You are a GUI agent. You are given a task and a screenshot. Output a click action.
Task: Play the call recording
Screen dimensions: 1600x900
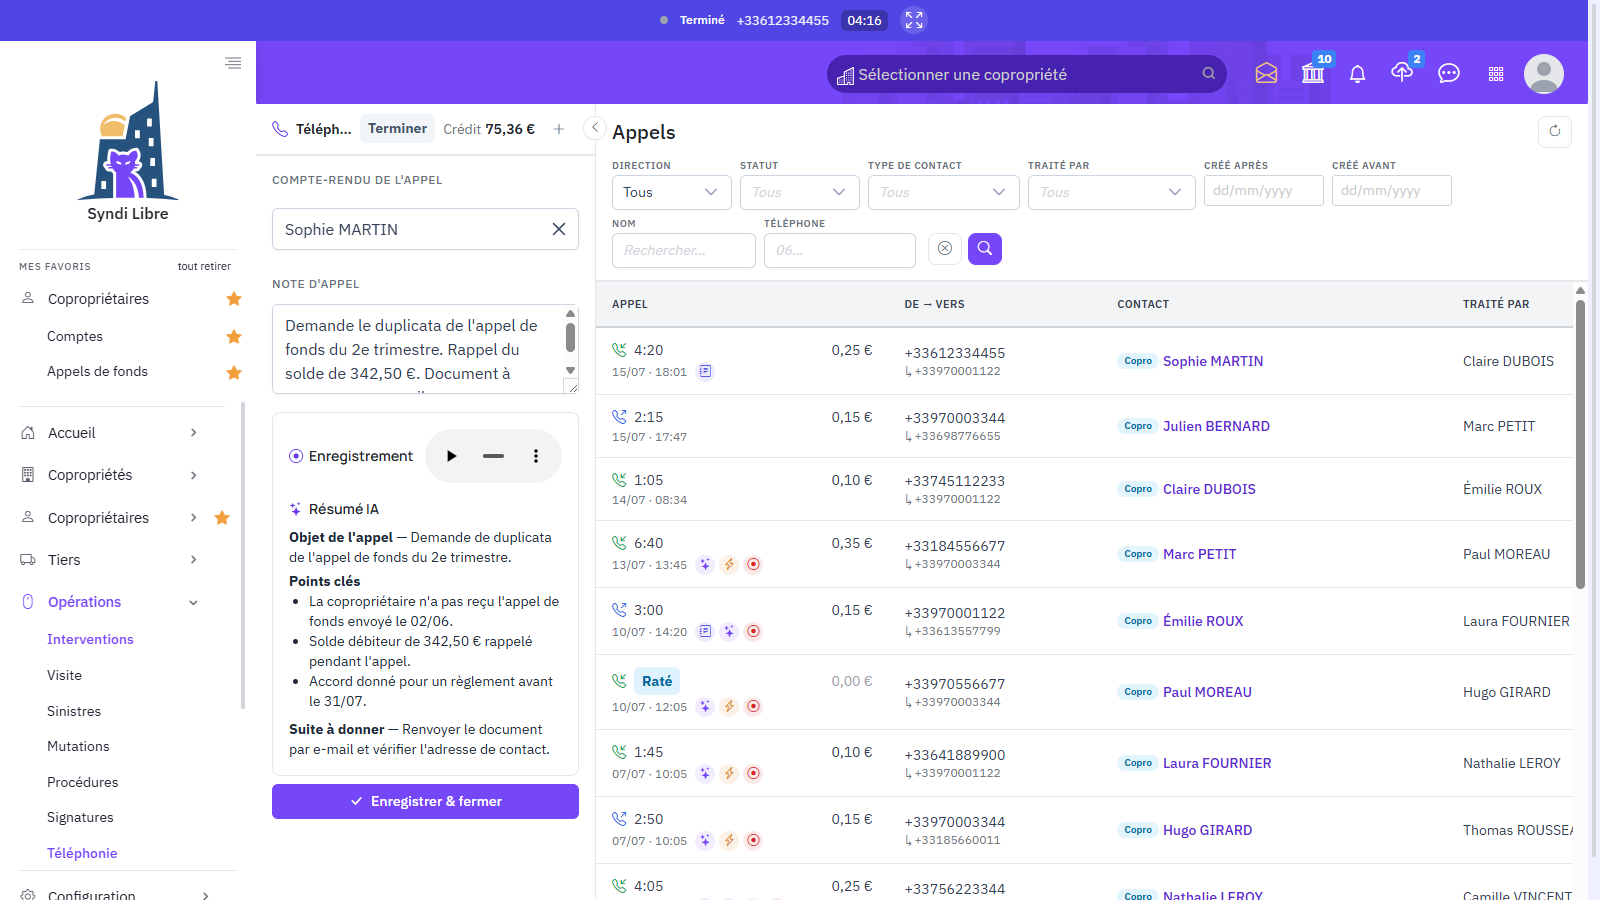[451, 456]
